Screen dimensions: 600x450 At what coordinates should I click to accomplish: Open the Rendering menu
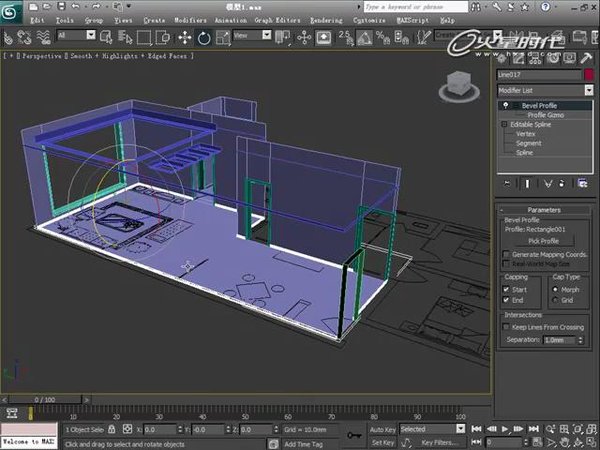(325, 19)
